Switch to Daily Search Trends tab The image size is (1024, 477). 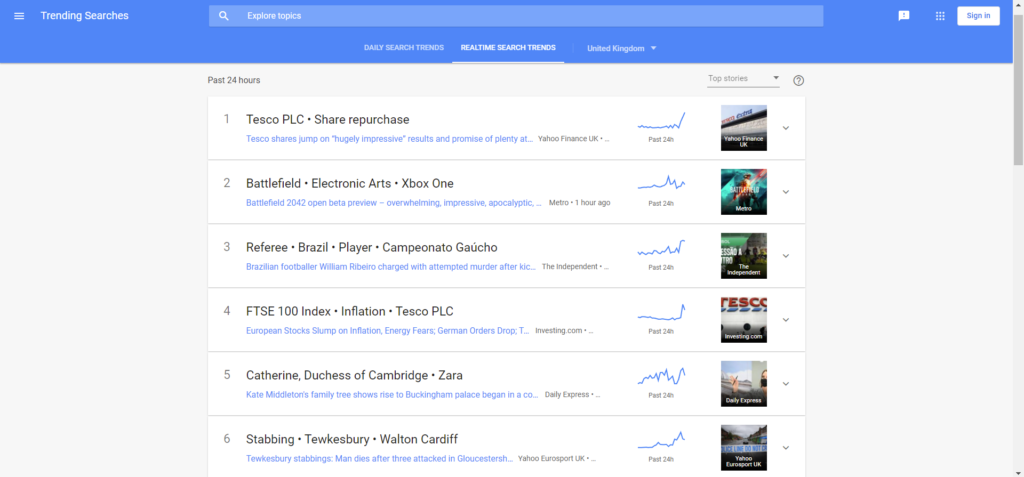pos(404,48)
